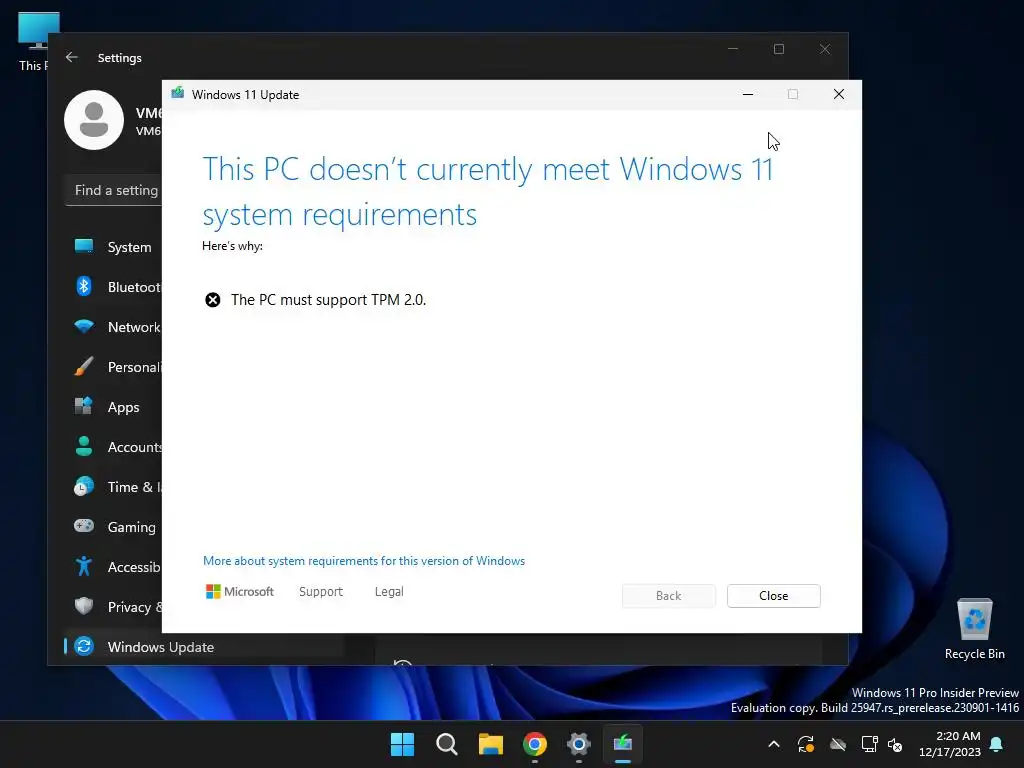Click the muted volume tray icon

tap(895, 744)
